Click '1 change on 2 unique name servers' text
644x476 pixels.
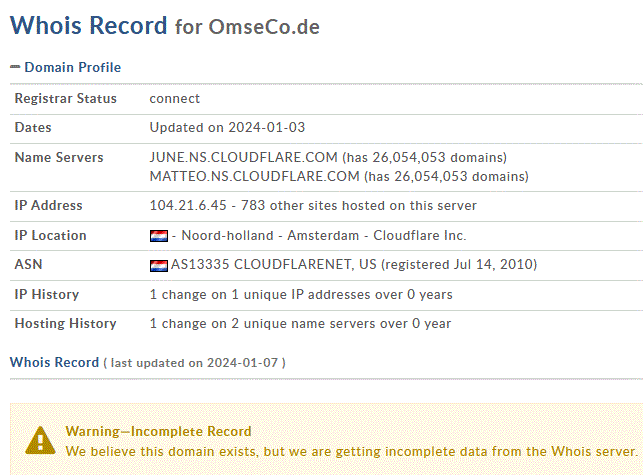tap(262, 324)
